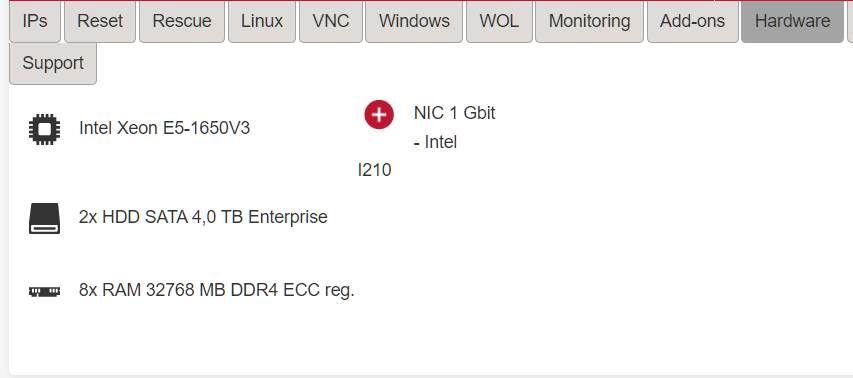This screenshot has height=378, width=853.
Task: Click the NIC 1 Gbit text
Action: tap(454, 113)
